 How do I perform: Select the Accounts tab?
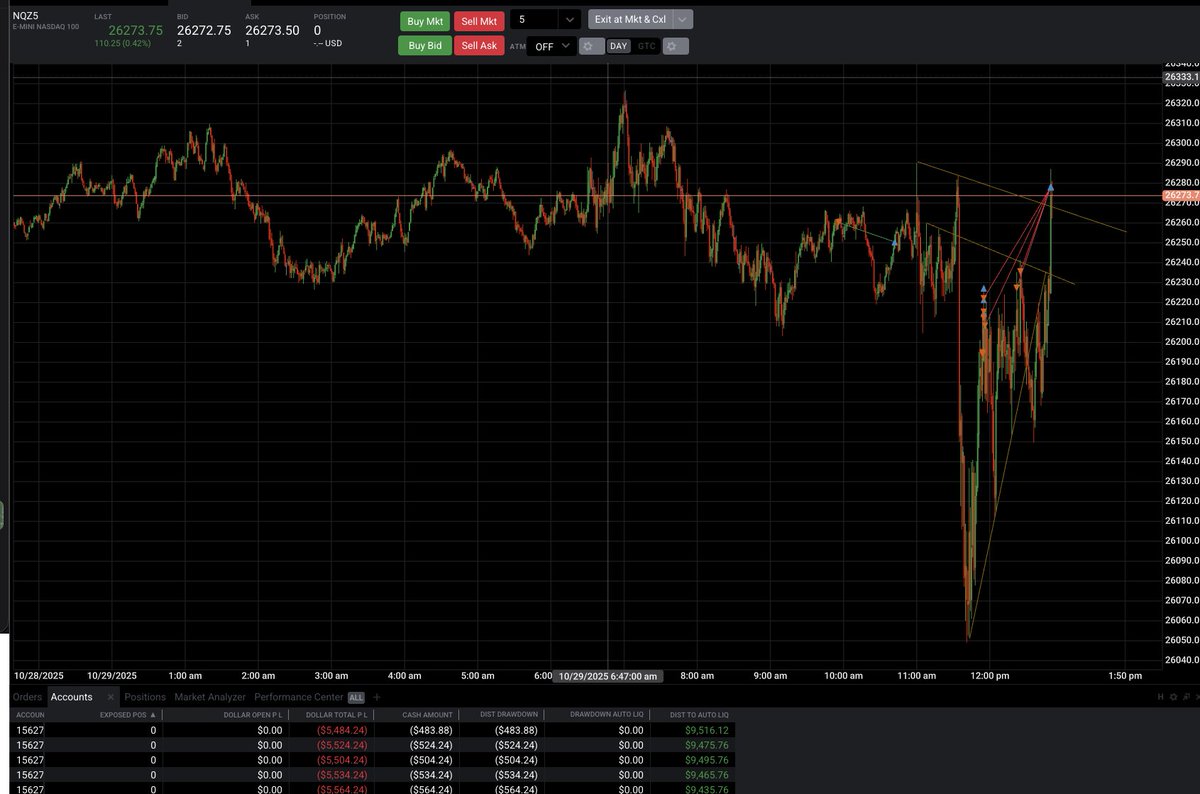pyautogui.click(x=71, y=697)
